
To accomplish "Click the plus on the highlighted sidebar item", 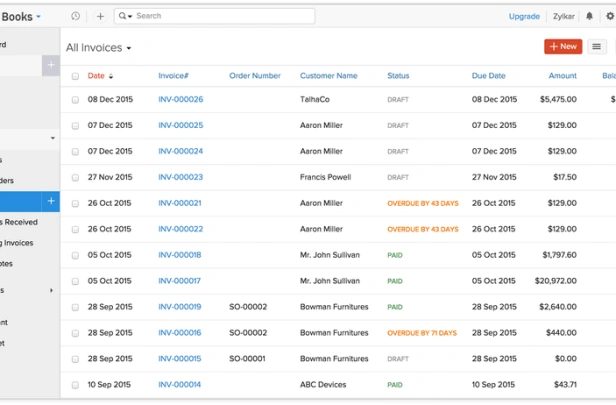I will click(51, 201).
